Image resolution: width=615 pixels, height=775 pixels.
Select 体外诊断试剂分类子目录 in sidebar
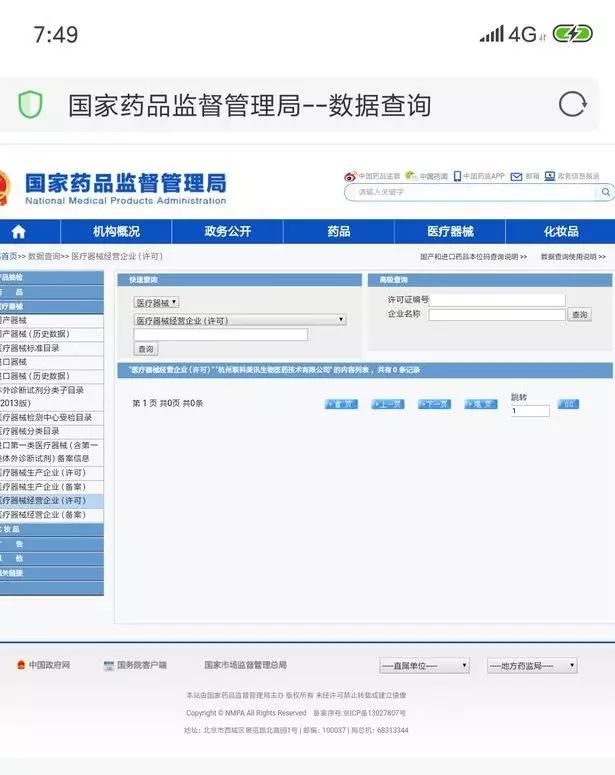pyautogui.click(x=52, y=396)
